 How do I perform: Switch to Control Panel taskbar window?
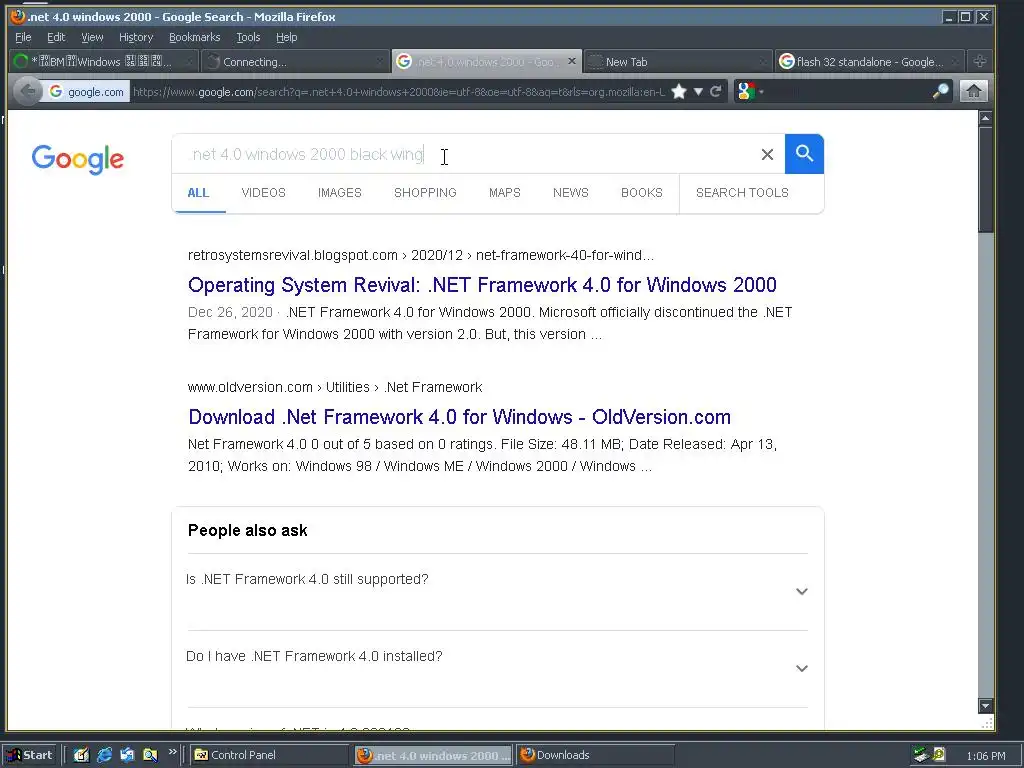click(x=269, y=755)
